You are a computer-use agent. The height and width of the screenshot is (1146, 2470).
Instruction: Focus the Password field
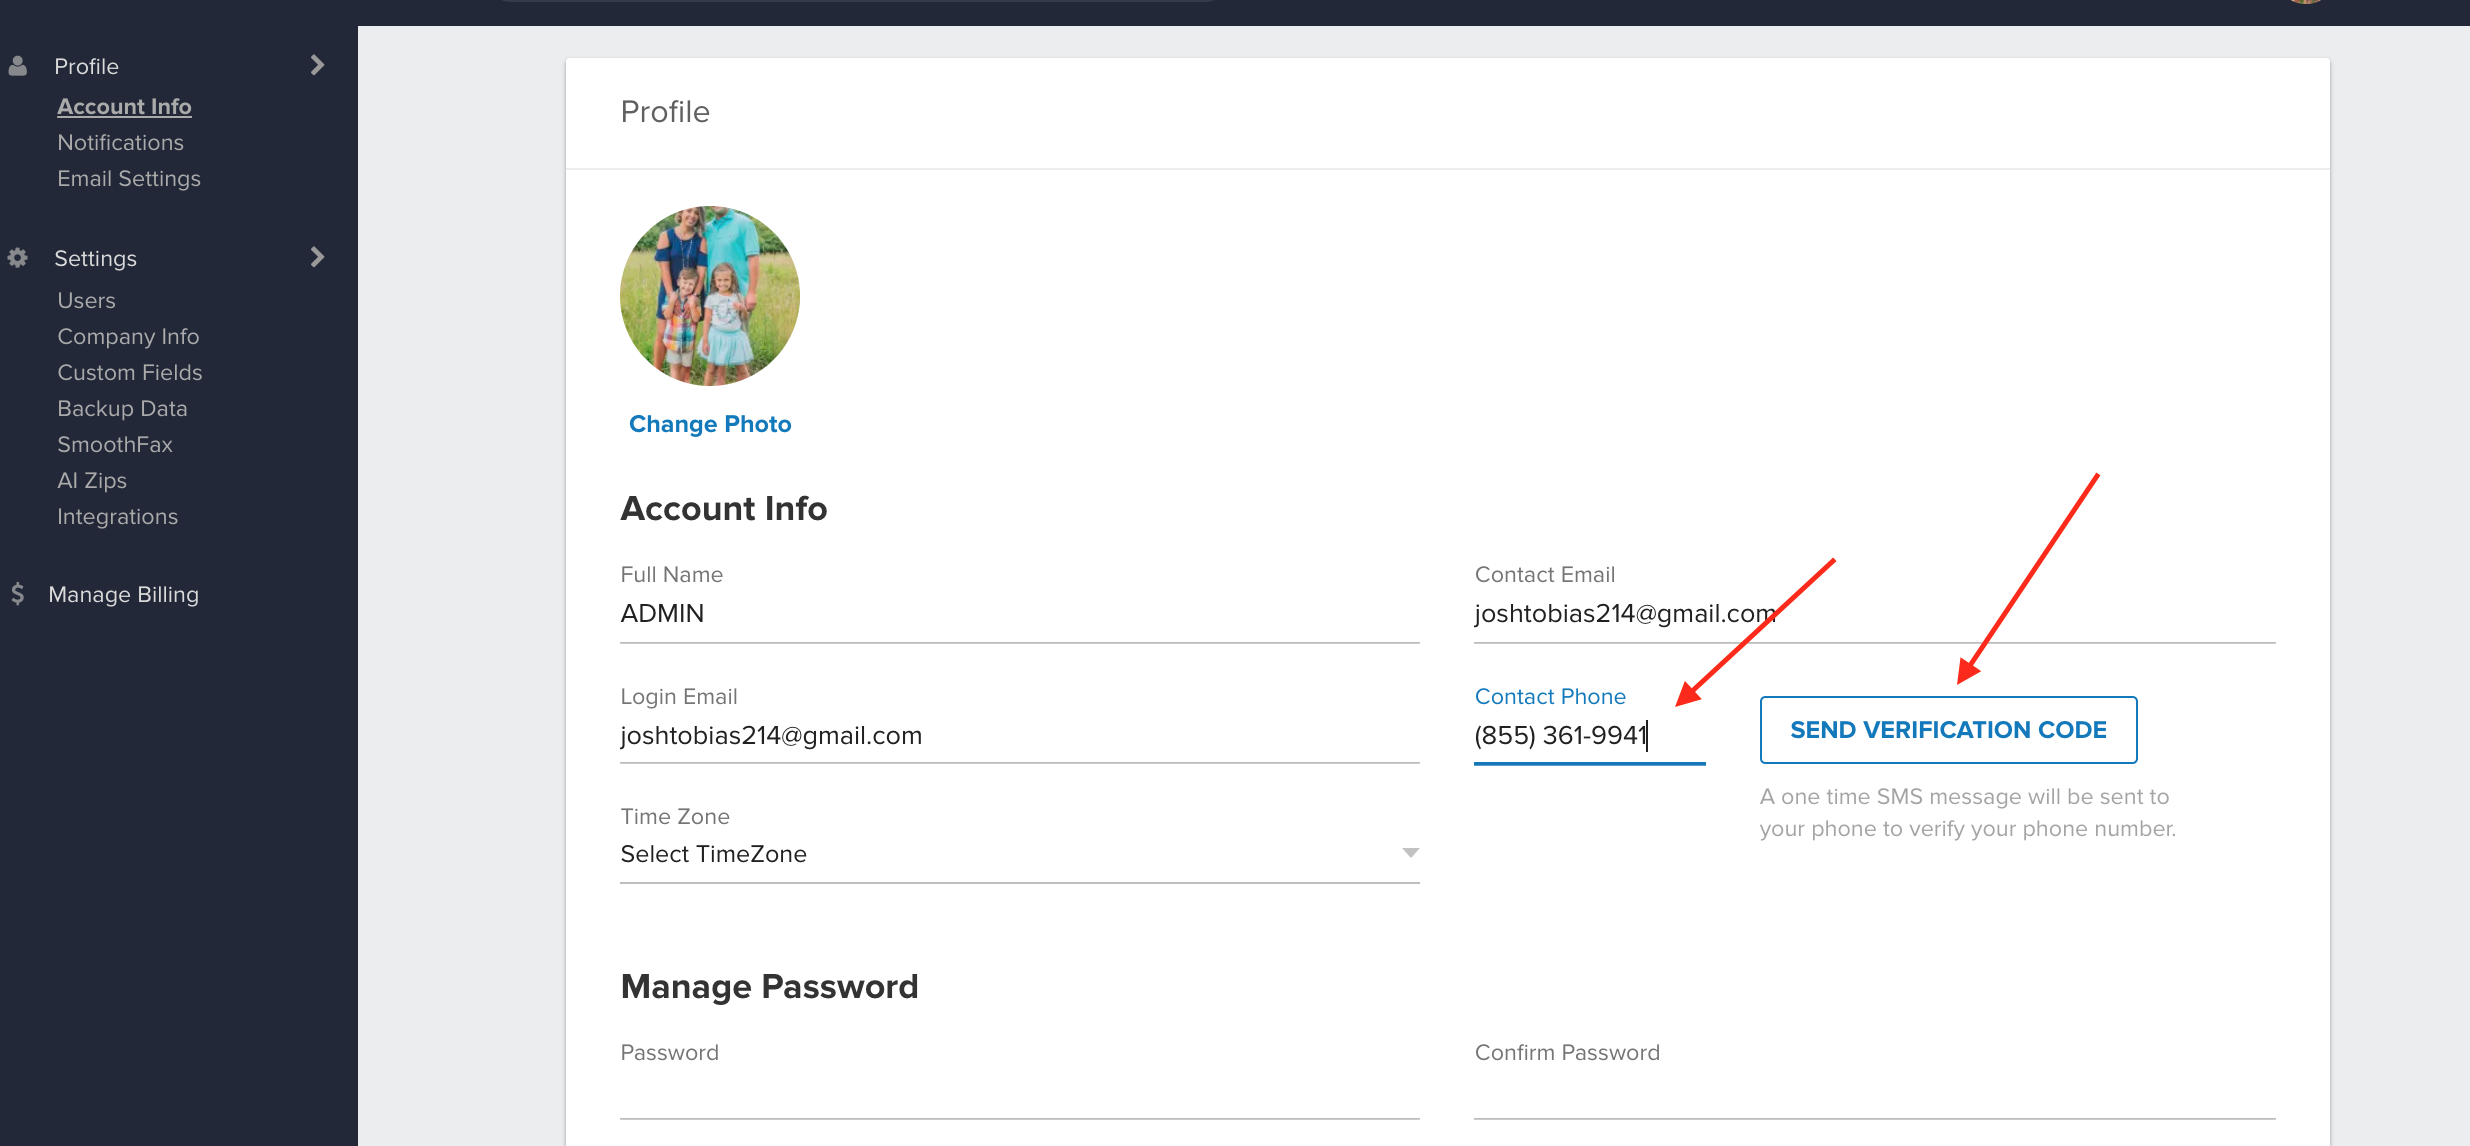point(1019,1095)
